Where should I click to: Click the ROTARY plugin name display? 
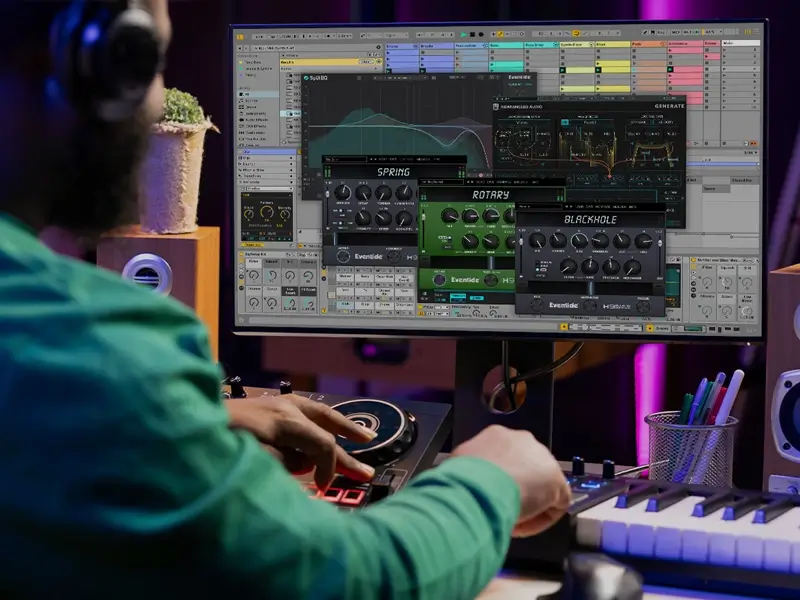(x=490, y=195)
